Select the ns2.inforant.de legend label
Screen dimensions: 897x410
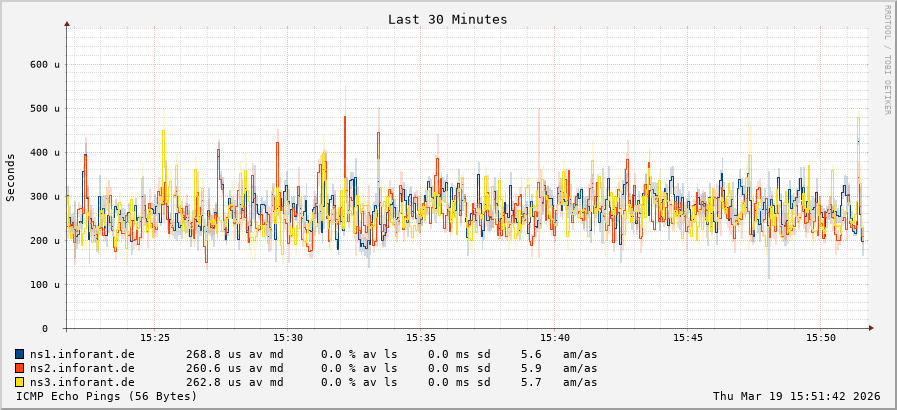82,368
